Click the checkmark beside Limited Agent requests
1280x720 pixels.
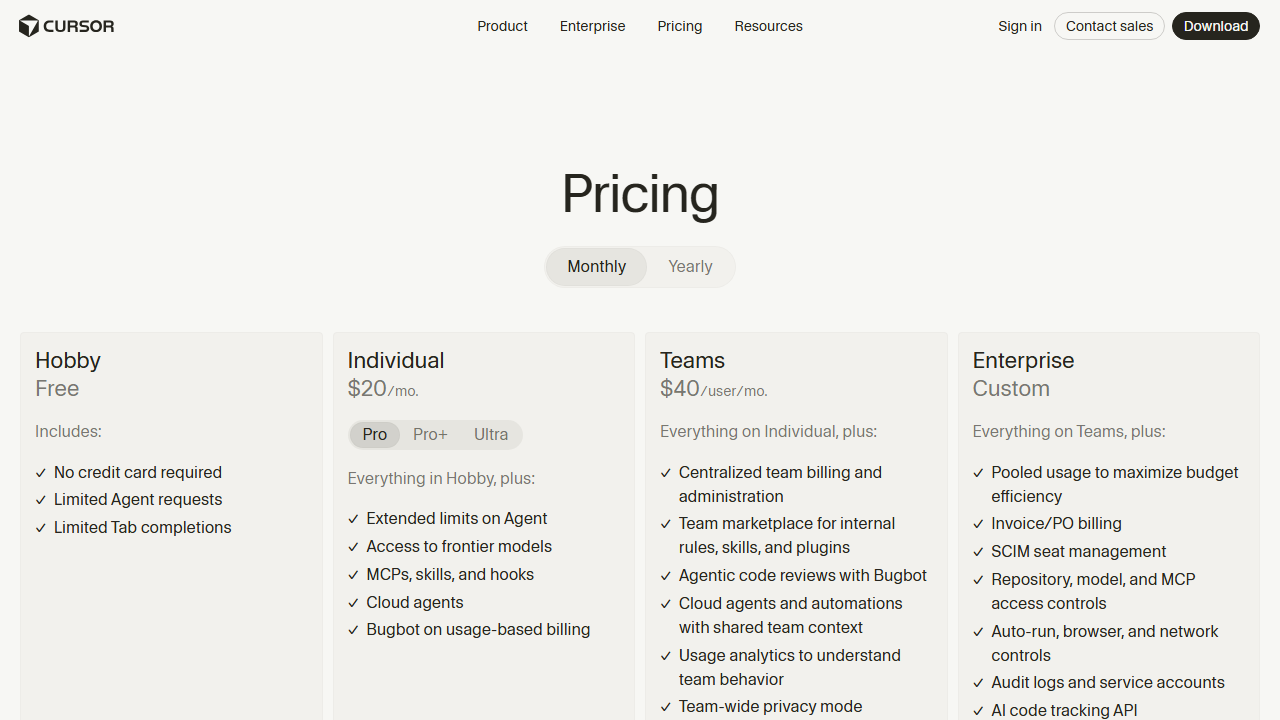(x=41, y=500)
